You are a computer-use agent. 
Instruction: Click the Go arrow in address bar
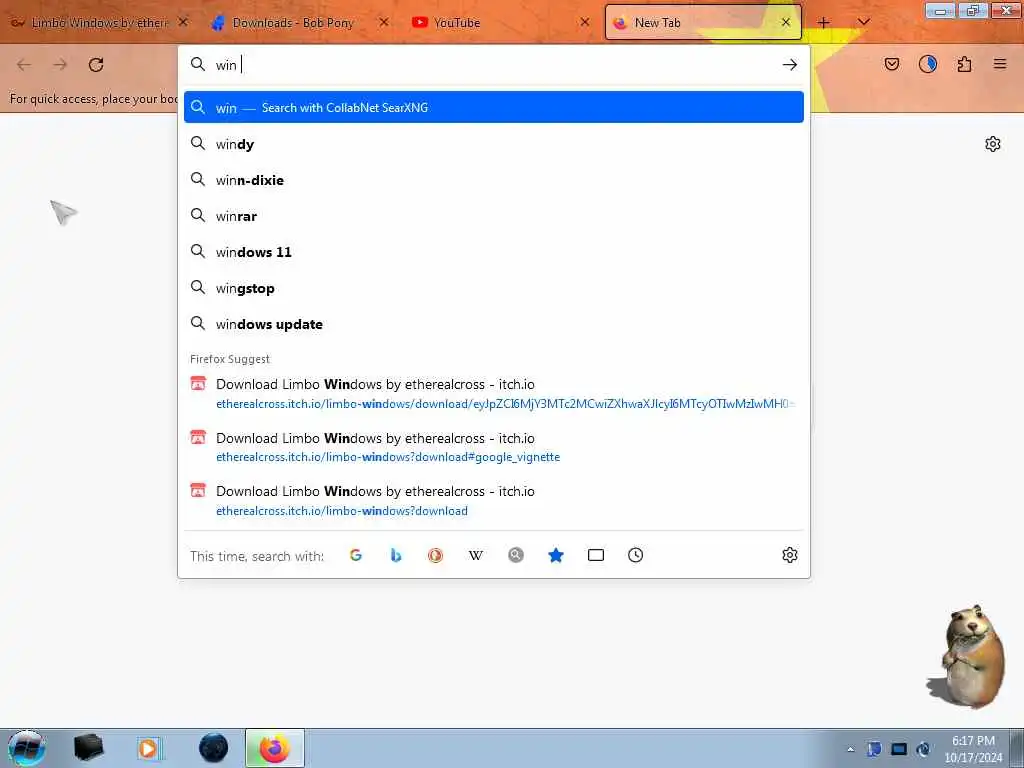pyautogui.click(x=790, y=65)
